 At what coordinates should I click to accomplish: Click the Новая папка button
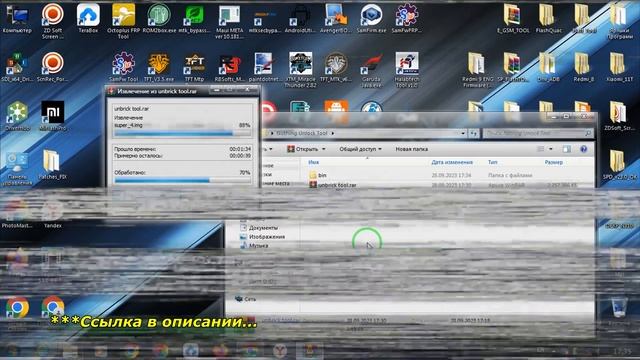point(411,149)
